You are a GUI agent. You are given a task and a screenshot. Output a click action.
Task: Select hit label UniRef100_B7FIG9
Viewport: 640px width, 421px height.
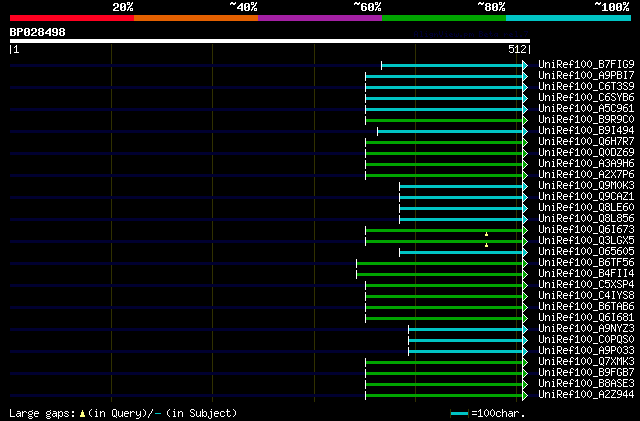(586, 64)
